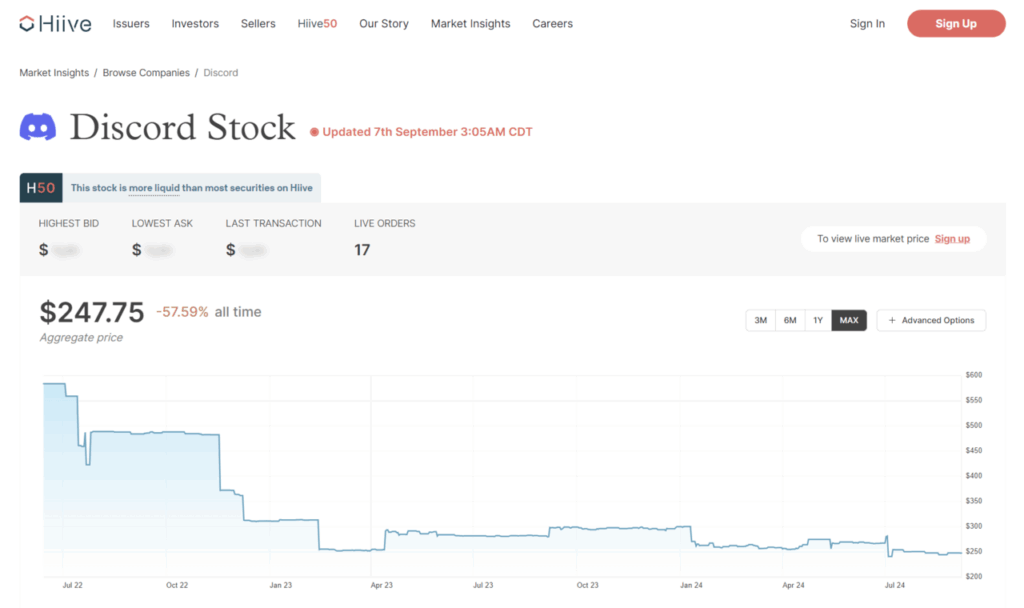1024x608 pixels.
Task: Click the Discord logo icon
Action: pos(38,127)
